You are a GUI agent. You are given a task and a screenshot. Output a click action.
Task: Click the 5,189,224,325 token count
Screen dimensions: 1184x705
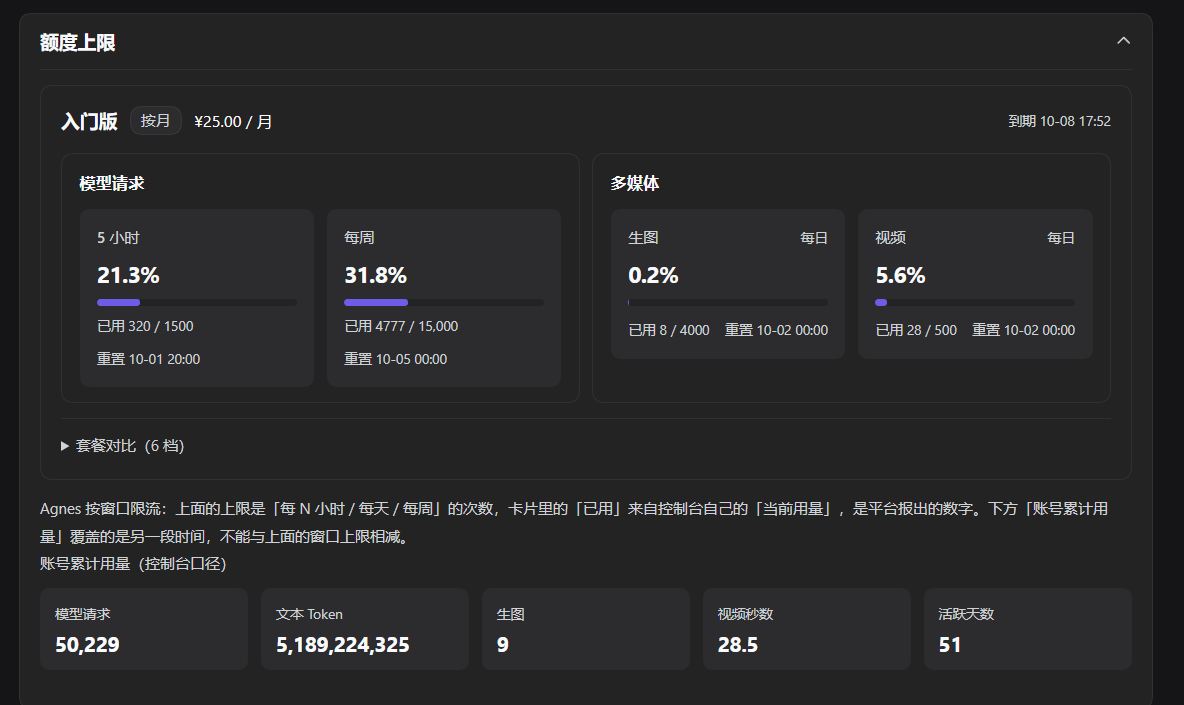343,645
